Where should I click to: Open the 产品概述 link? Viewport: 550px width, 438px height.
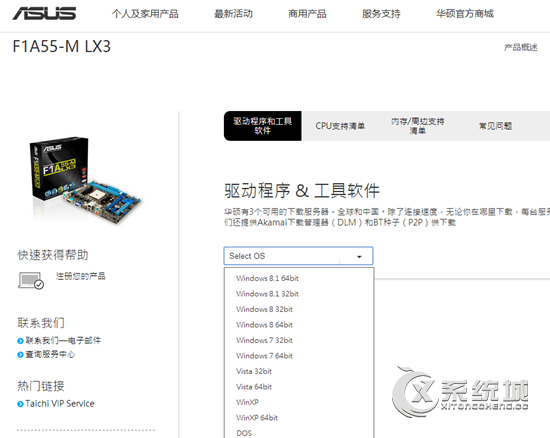[521, 47]
